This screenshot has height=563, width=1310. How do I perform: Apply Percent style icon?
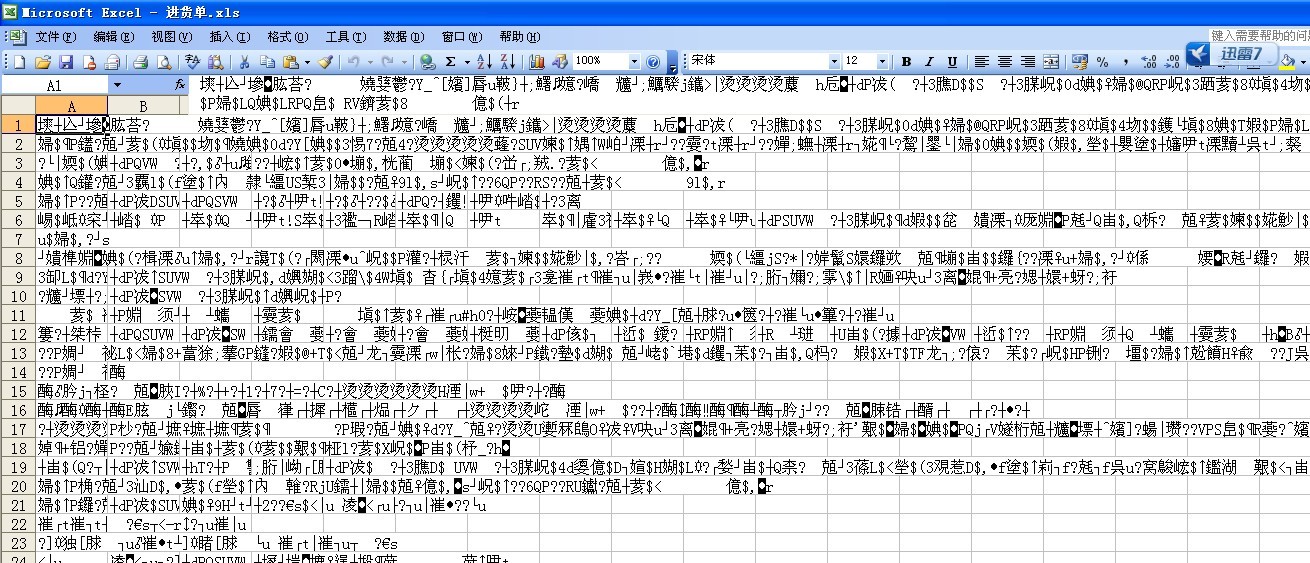[1102, 61]
